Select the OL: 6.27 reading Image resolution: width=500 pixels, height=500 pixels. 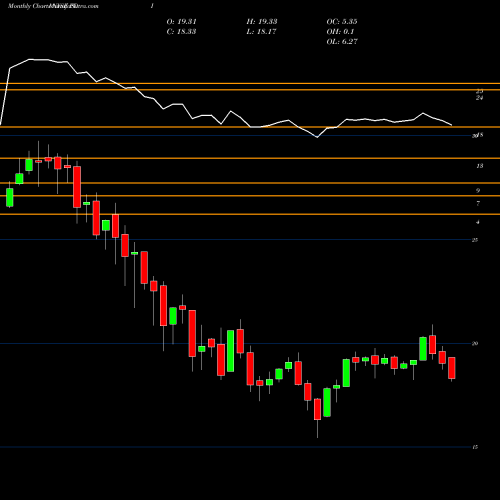[x=342, y=42]
